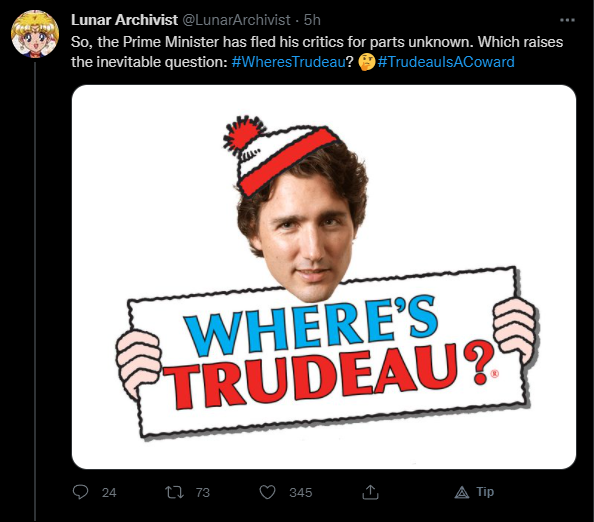Click the 24 replies count
Screen dimensions: 594x522
pos(109,492)
